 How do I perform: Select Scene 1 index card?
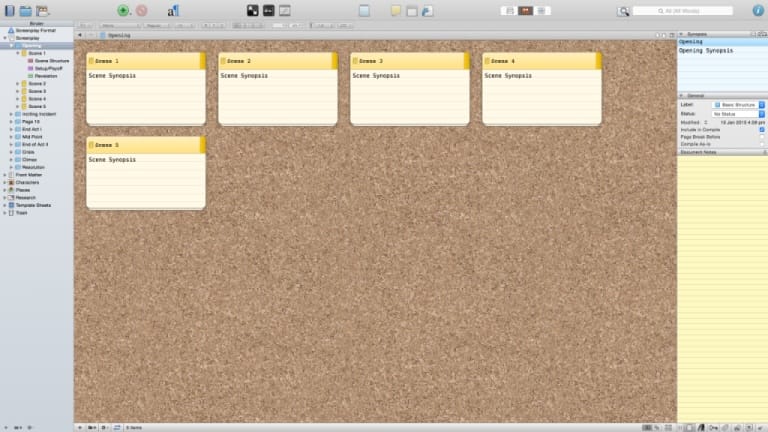[x=146, y=89]
